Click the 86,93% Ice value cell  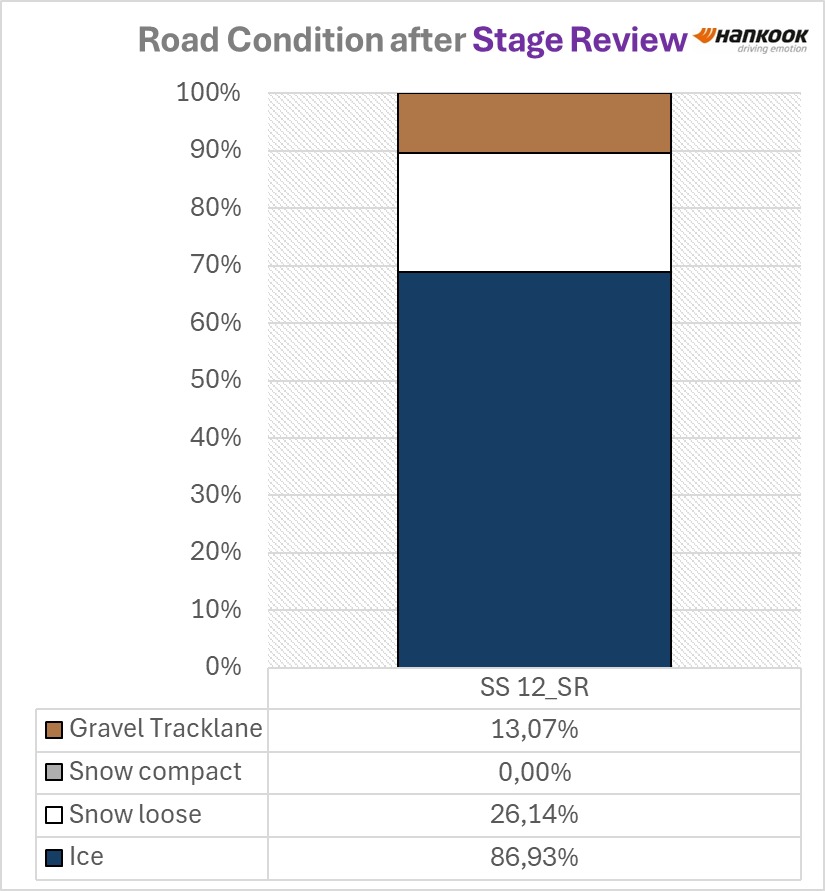click(534, 857)
